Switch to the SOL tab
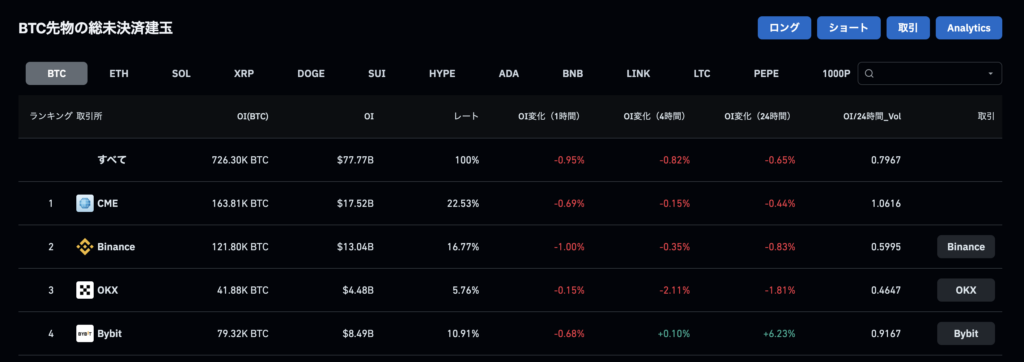Screen dimensions: 1024x362 [181, 74]
